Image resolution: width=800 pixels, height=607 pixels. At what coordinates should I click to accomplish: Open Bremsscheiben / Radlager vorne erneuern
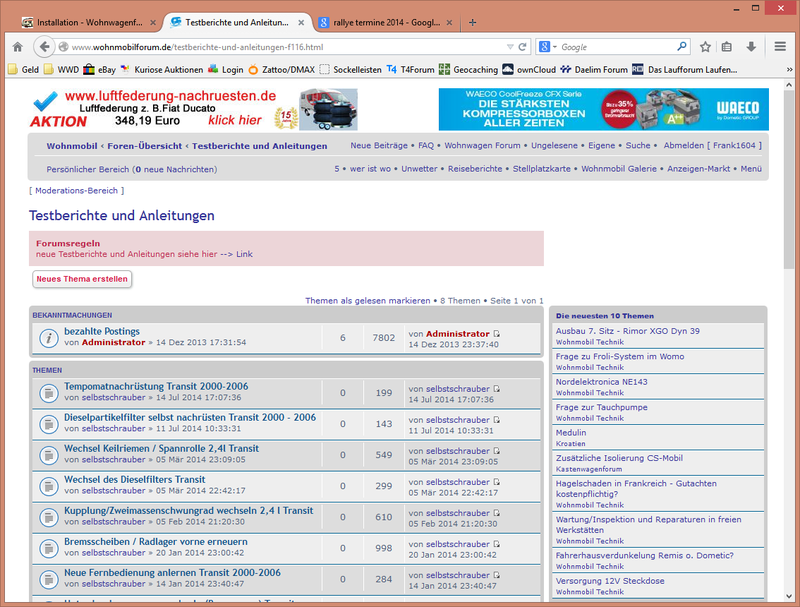pyautogui.click(x=156, y=542)
